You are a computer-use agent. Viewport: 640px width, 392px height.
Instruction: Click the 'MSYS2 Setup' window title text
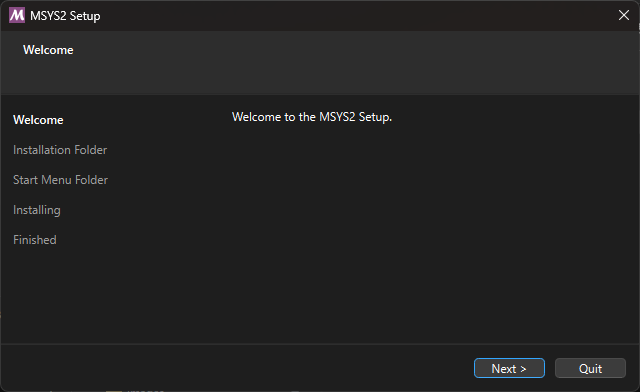[x=65, y=16]
